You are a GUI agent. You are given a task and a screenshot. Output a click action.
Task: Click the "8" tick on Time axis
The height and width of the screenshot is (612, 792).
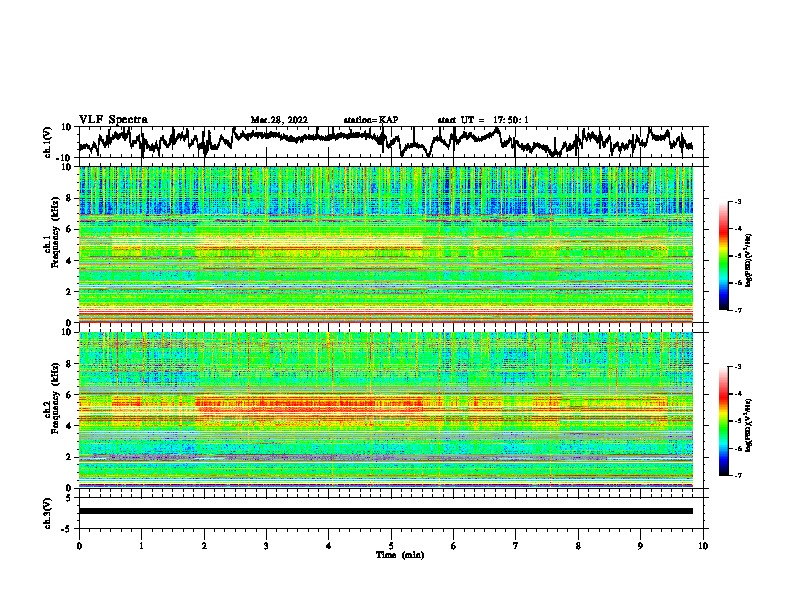click(x=578, y=546)
